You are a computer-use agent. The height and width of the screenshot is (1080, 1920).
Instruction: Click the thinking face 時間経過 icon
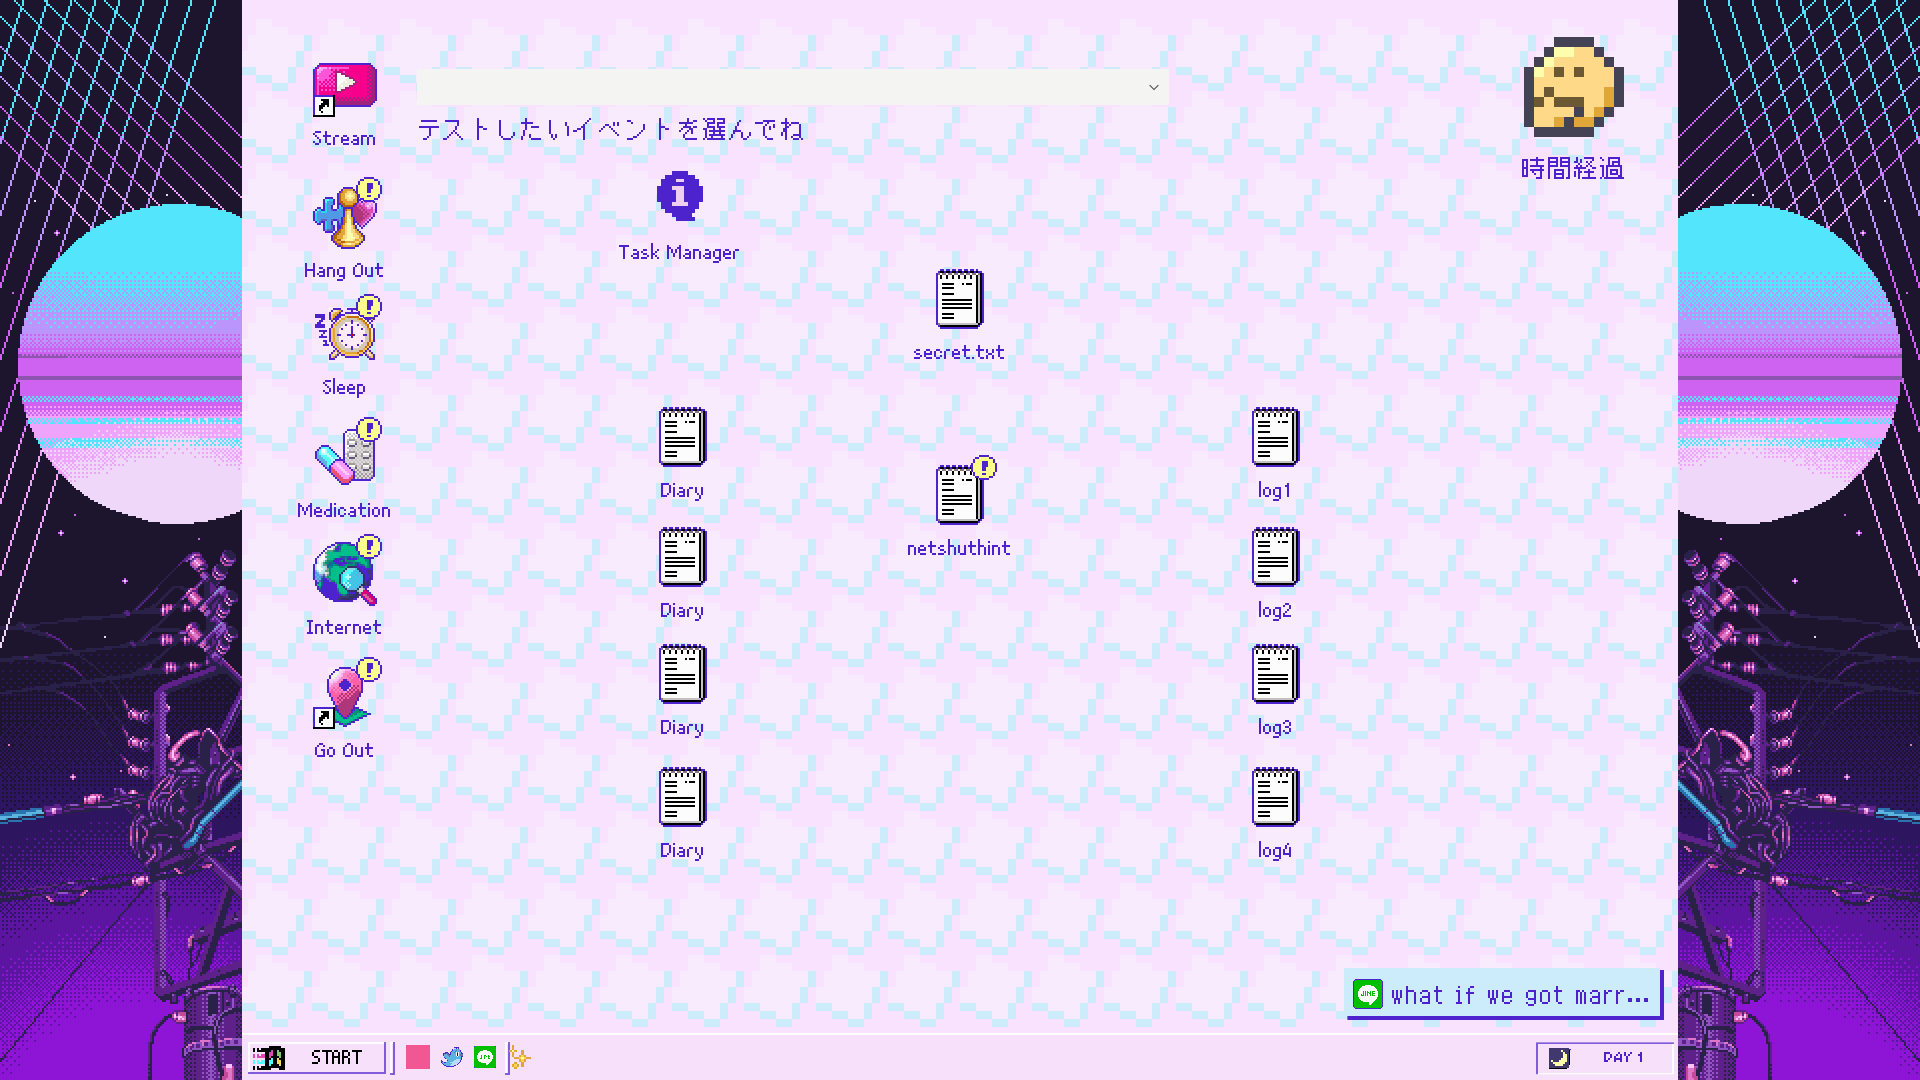pyautogui.click(x=1573, y=87)
